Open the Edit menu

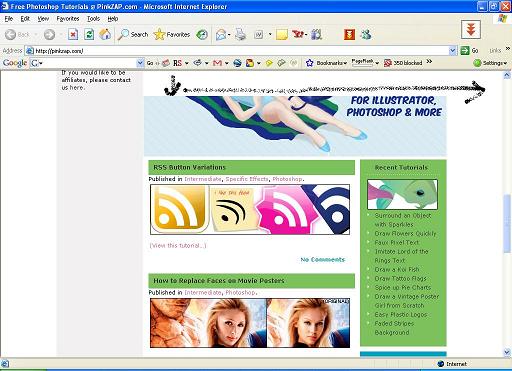click(x=25, y=19)
